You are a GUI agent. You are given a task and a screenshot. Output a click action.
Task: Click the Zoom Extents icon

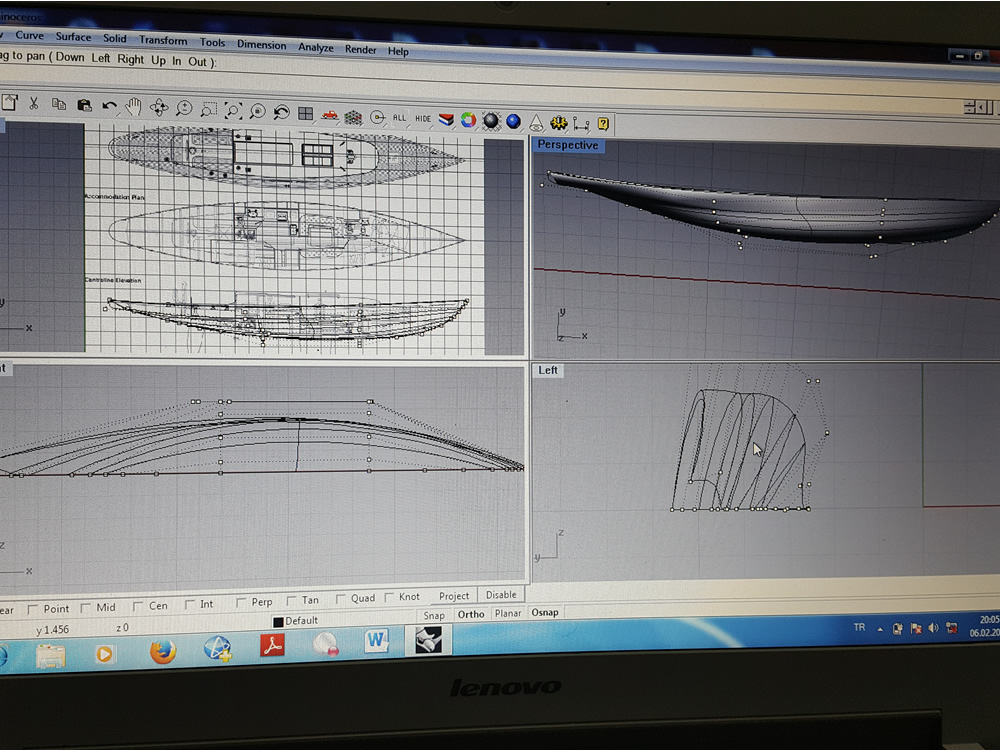(233, 111)
